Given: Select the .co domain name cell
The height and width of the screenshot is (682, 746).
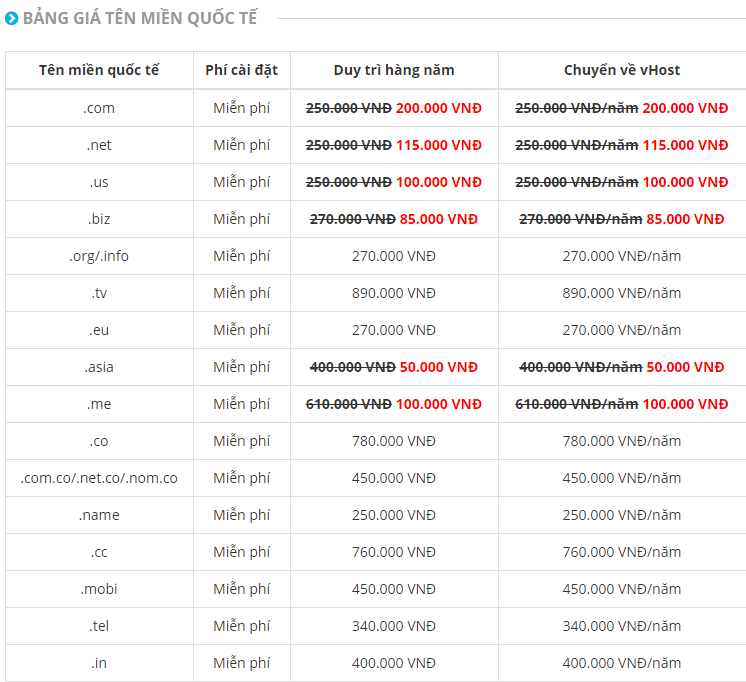Looking at the screenshot, I should 99,441.
